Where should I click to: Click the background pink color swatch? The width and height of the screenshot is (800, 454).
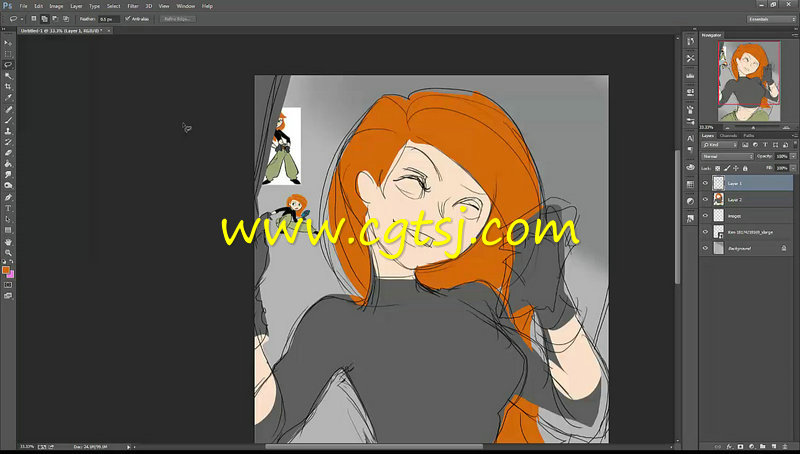point(11,275)
